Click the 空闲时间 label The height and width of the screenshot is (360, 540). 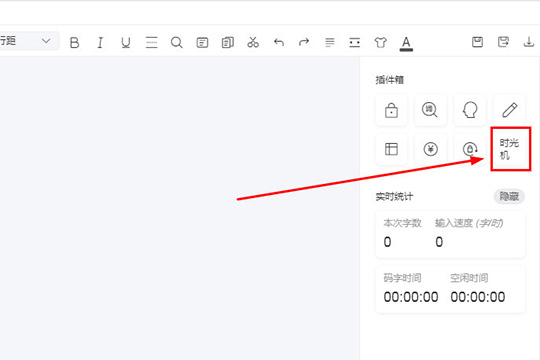469,278
